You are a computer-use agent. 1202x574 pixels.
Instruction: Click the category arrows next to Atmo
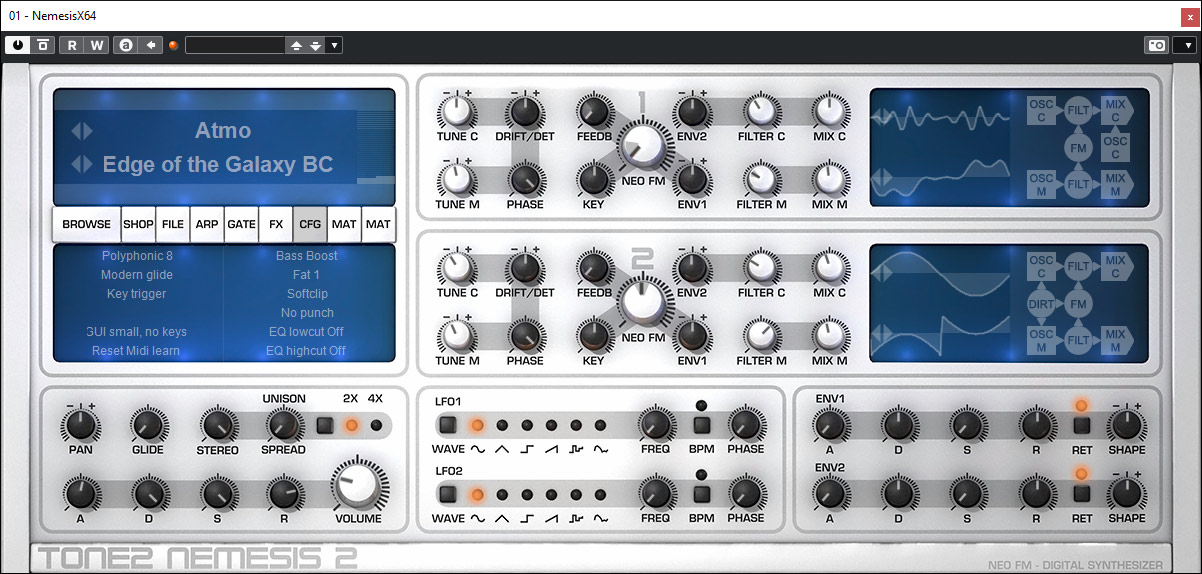click(81, 131)
